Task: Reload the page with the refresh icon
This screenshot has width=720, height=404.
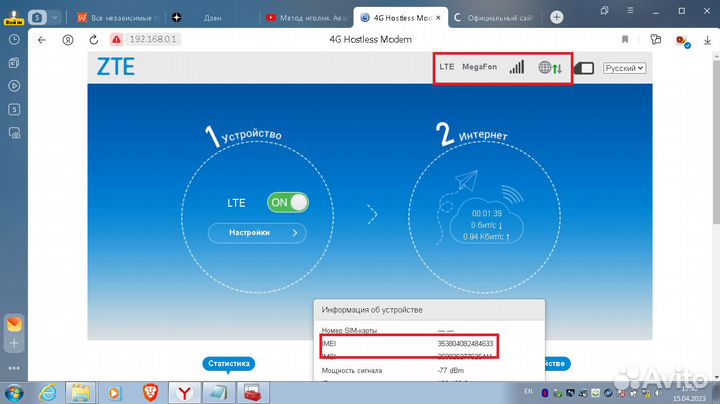Action: pos(94,40)
